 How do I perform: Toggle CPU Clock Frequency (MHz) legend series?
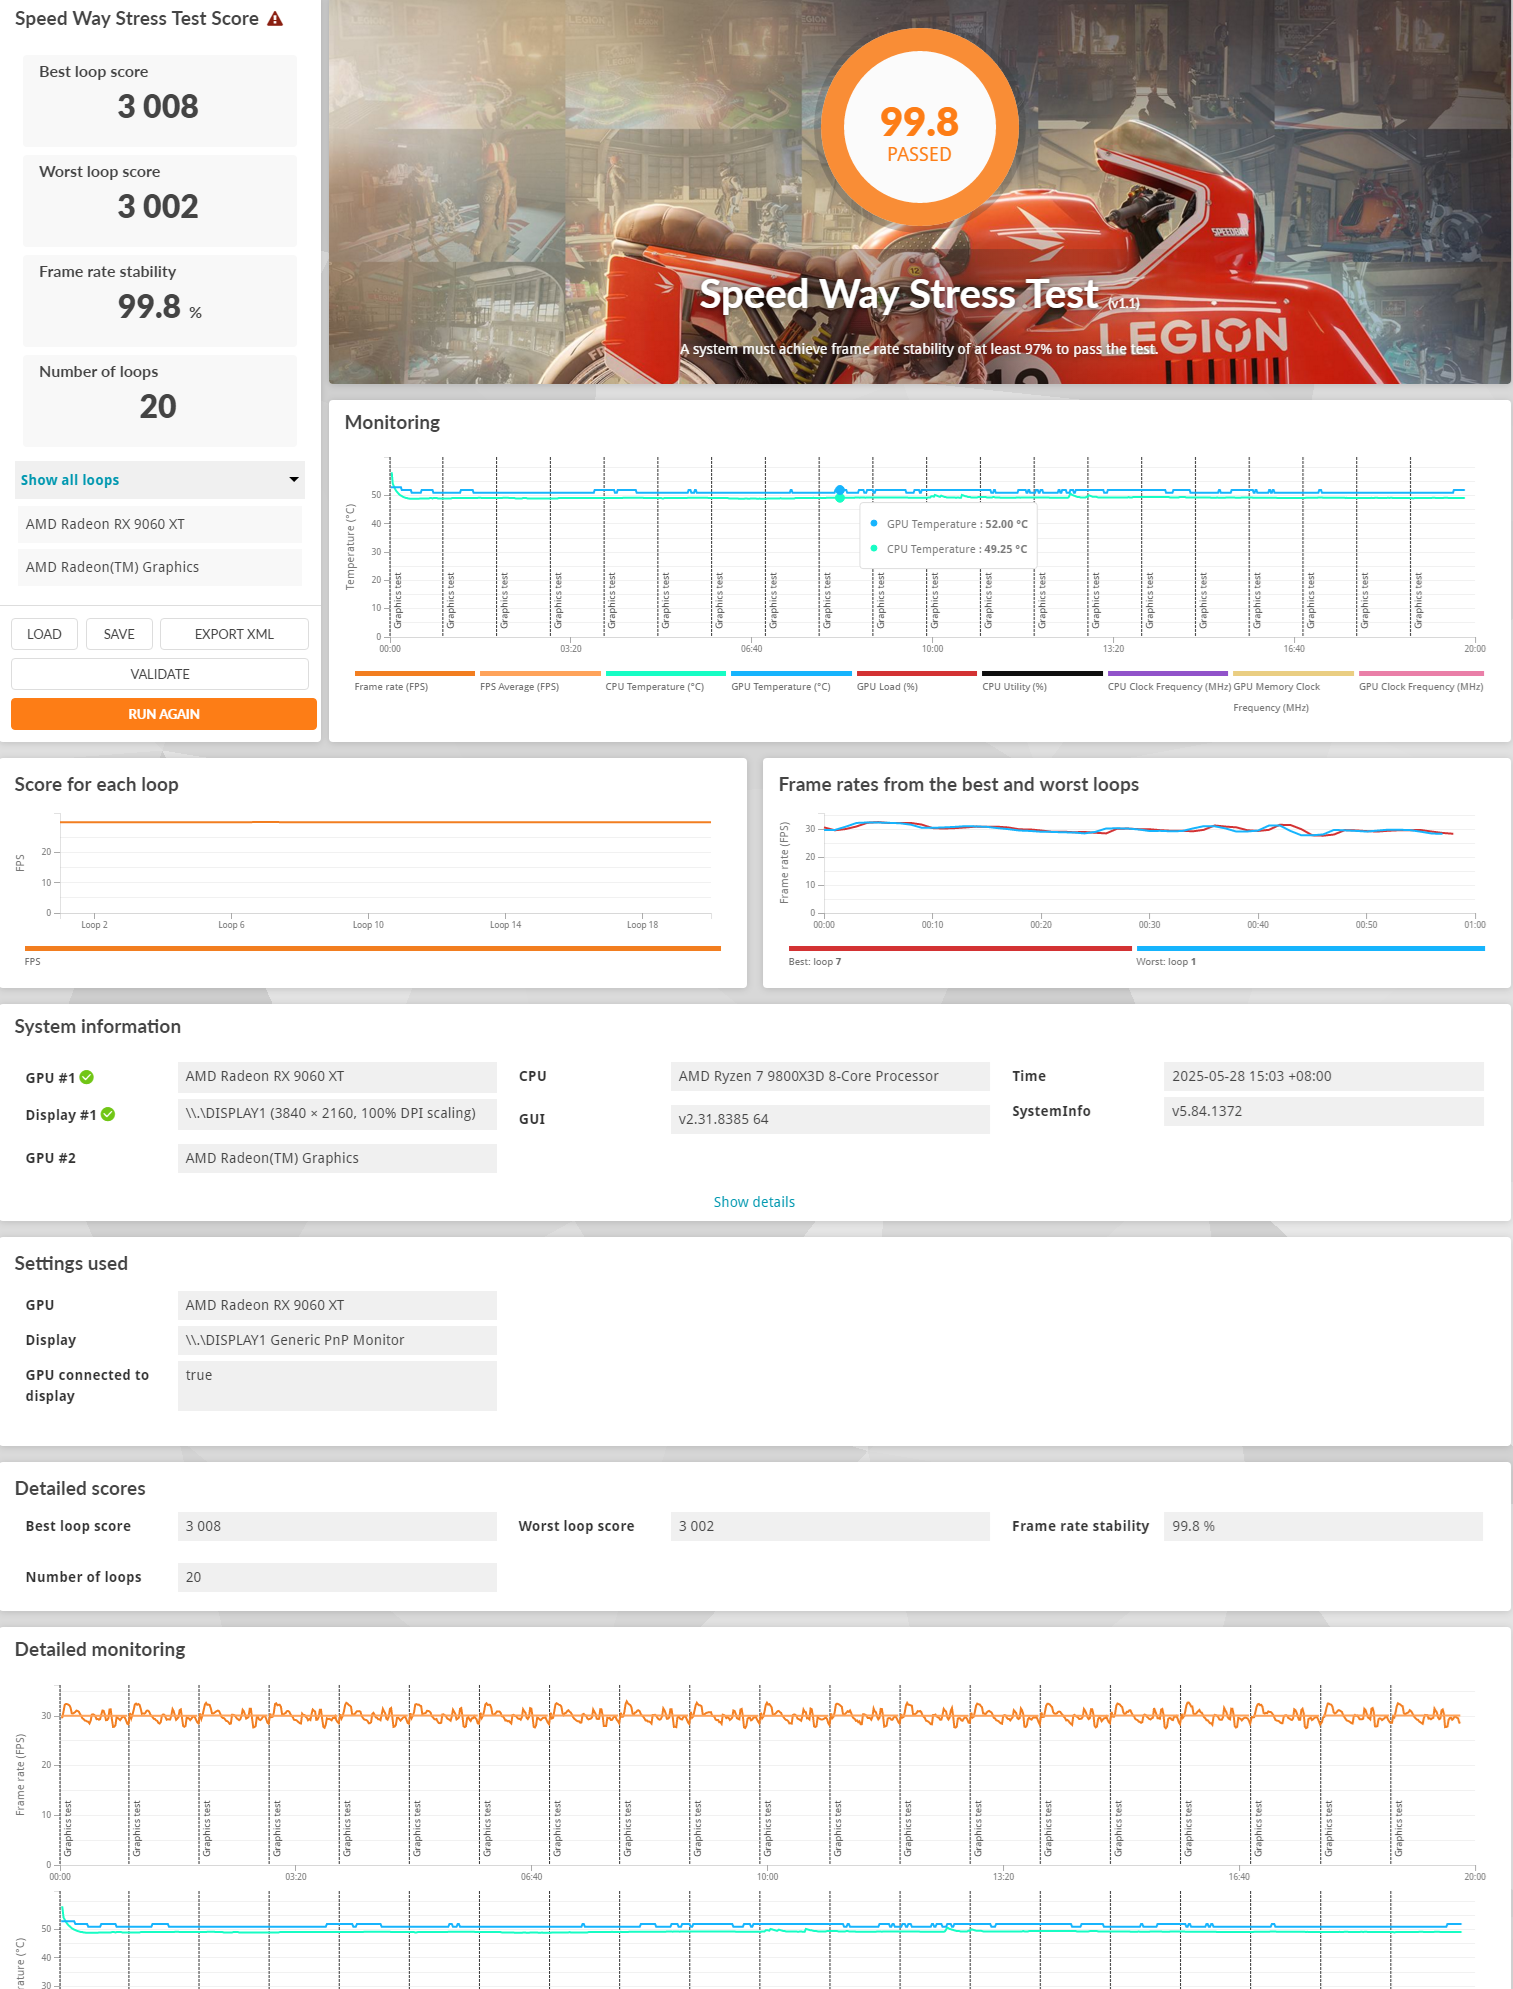tap(1168, 682)
